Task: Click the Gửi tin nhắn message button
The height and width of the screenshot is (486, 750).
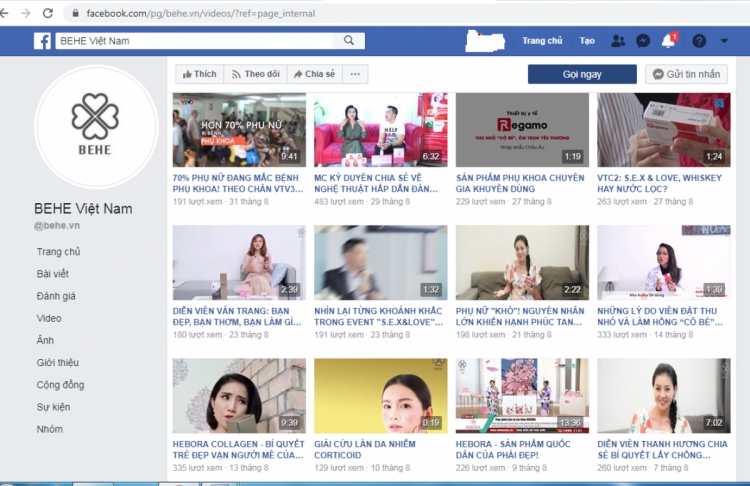Action: coord(686,74)
